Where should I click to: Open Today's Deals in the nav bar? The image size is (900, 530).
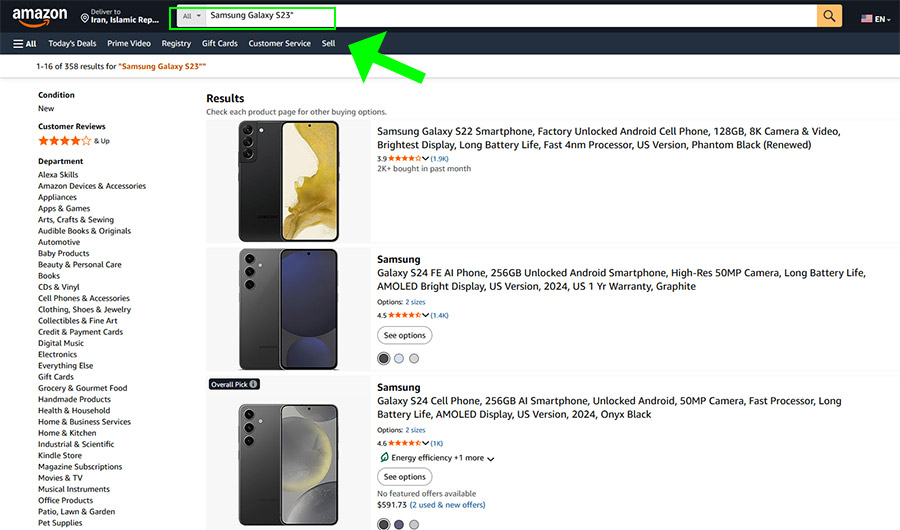tap(72, 44)
